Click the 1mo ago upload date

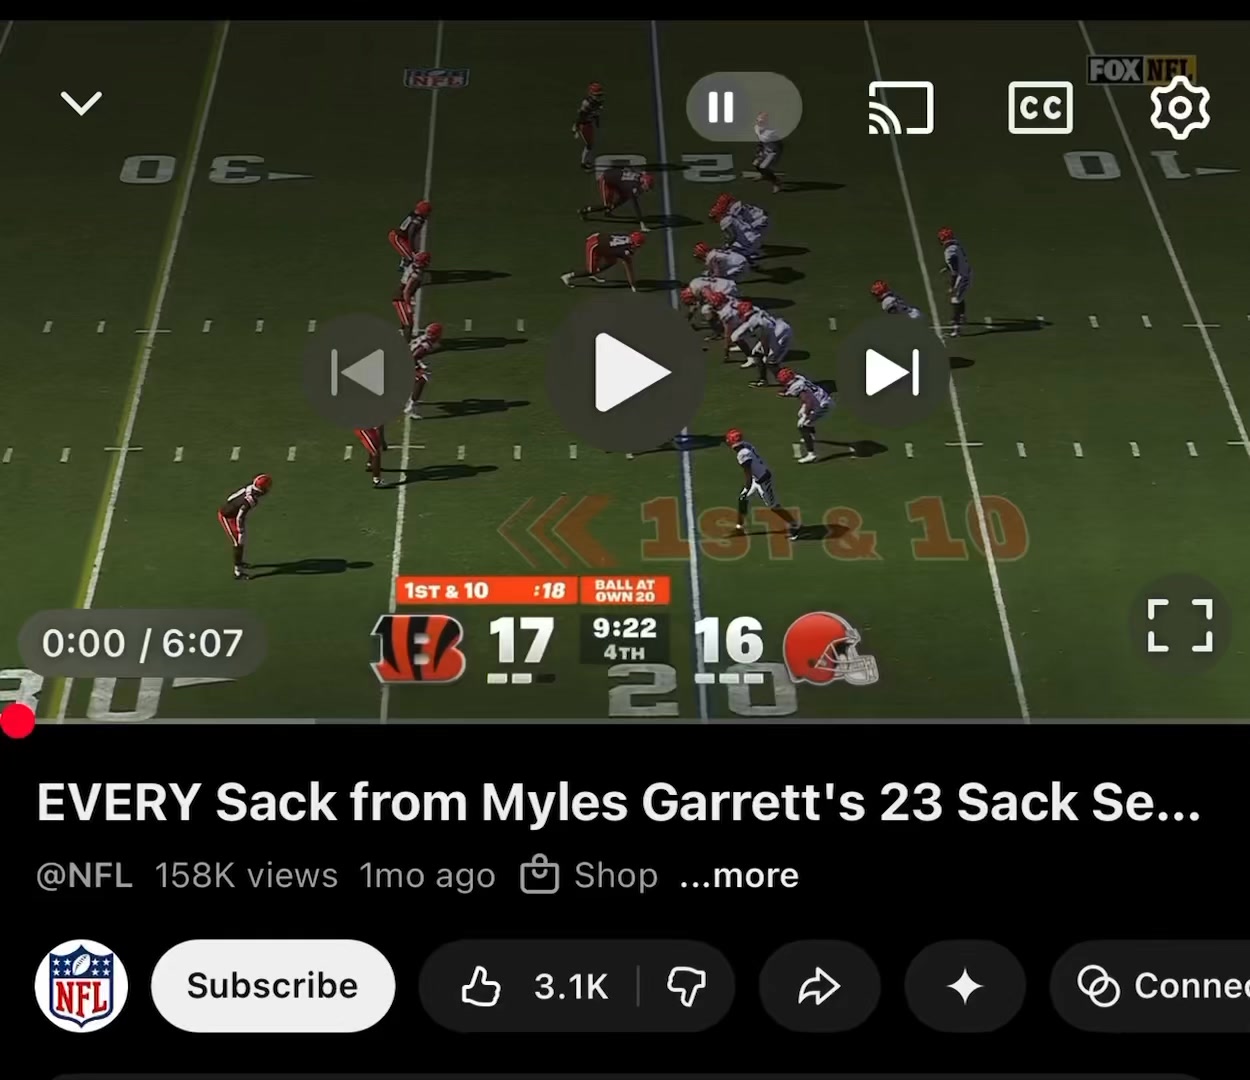click(427, 875)
